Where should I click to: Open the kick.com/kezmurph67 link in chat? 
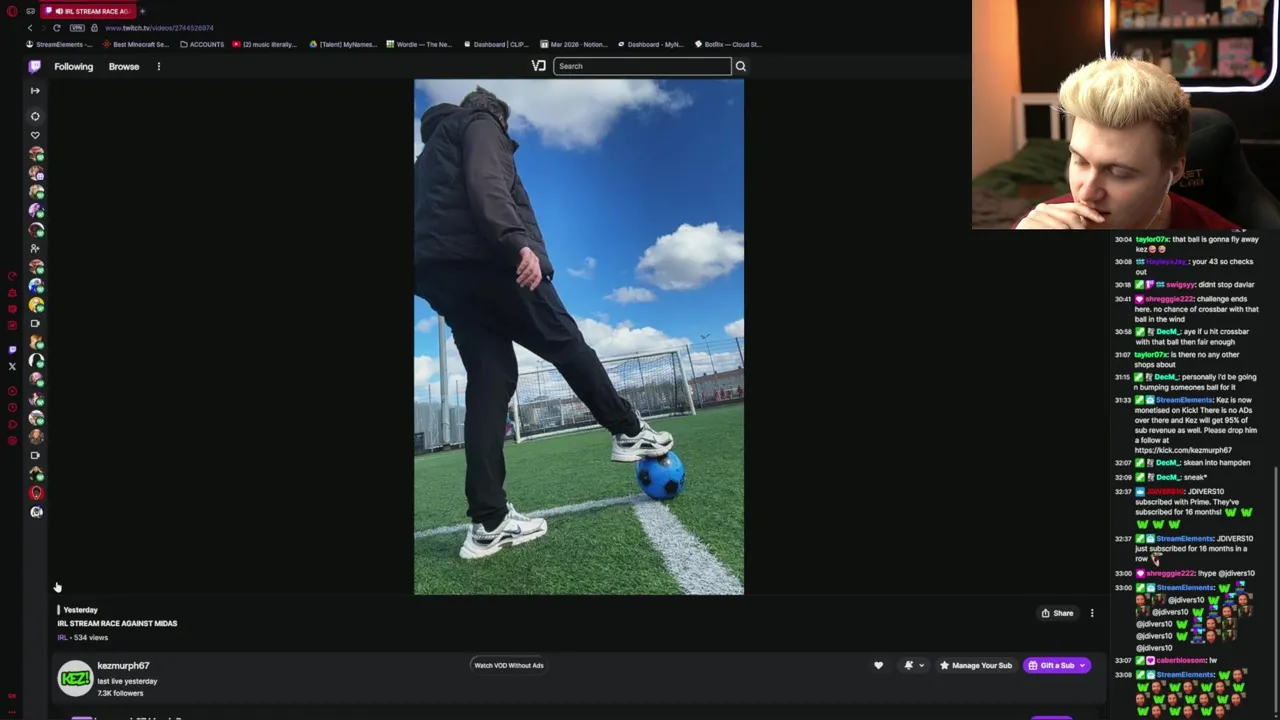pos(1183,450)
